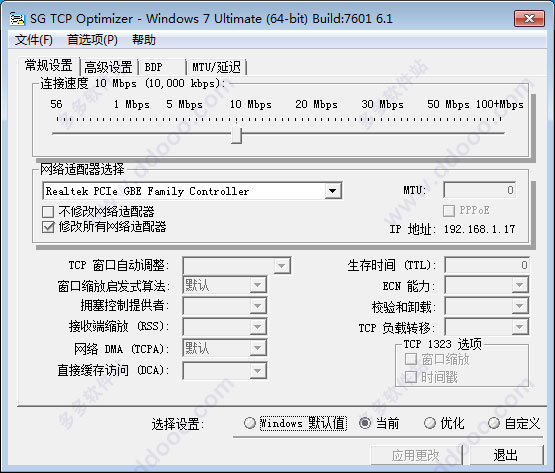Viewport: 555px width, 473px height.
Task: Click the 退出 button
Action: point(506,455)
